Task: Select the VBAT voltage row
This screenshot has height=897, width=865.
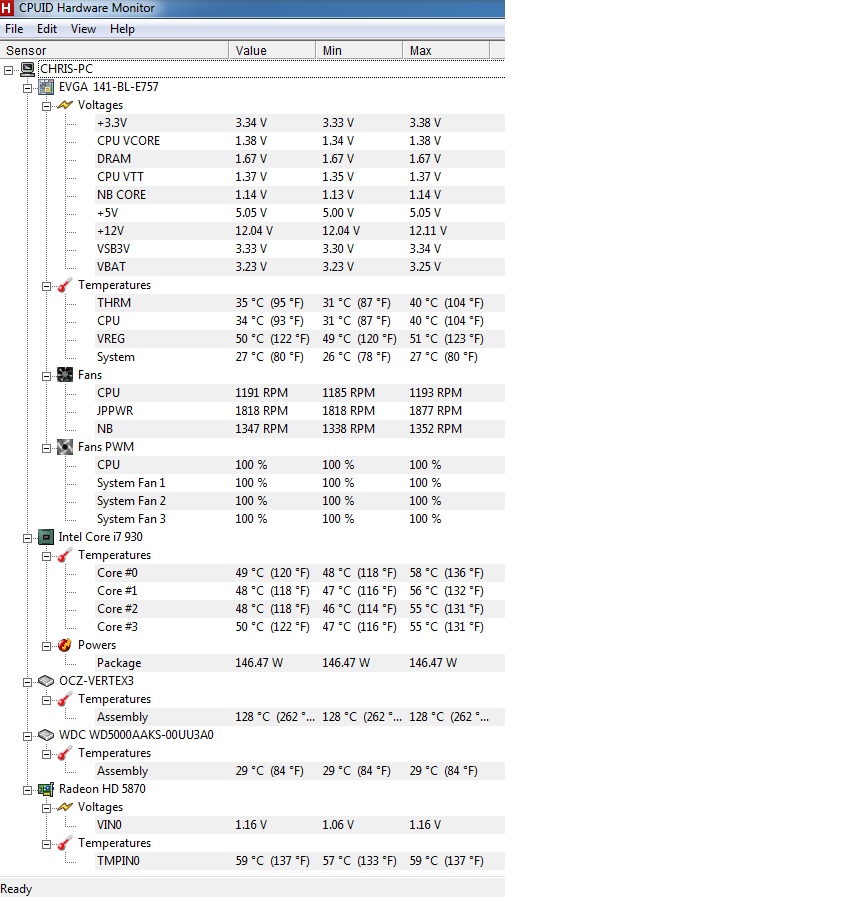Action: pos(300,267)
